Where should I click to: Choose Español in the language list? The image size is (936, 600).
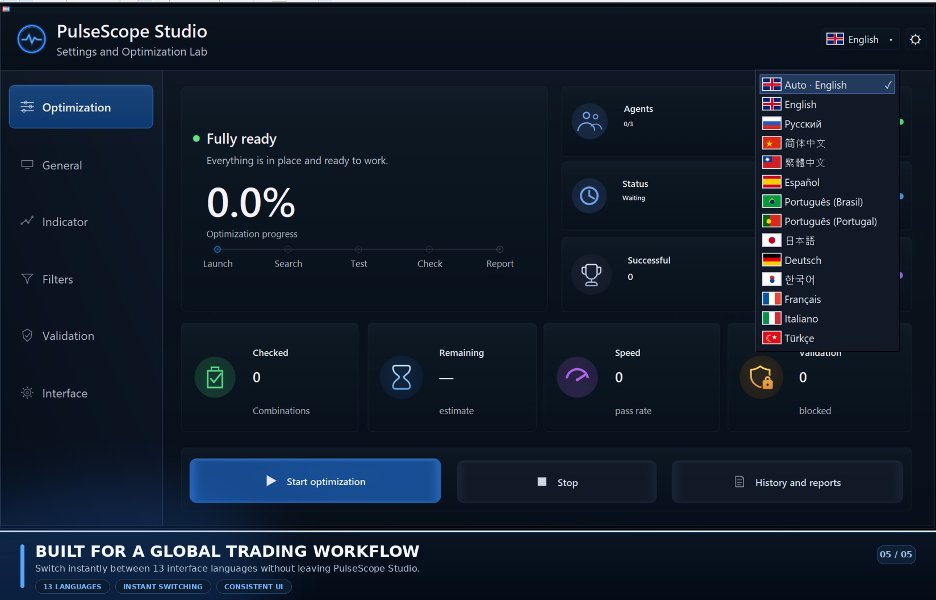(827, 182)
